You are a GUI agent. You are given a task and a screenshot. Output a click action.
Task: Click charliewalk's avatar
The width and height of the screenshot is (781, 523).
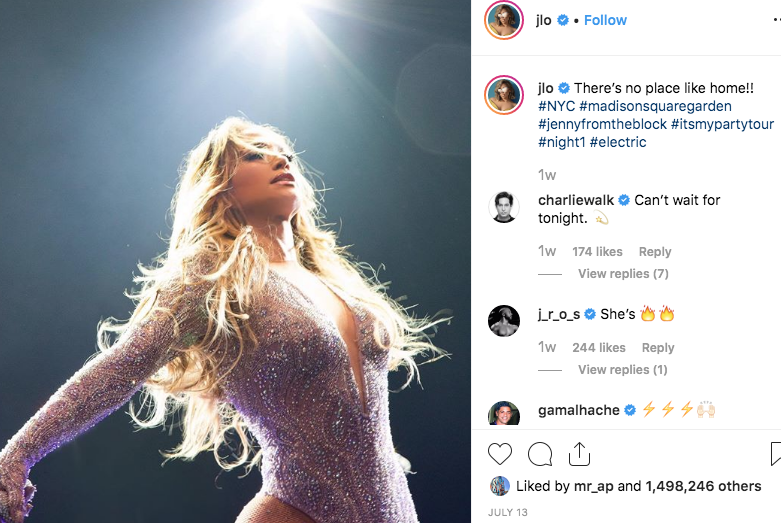[504, 207]
